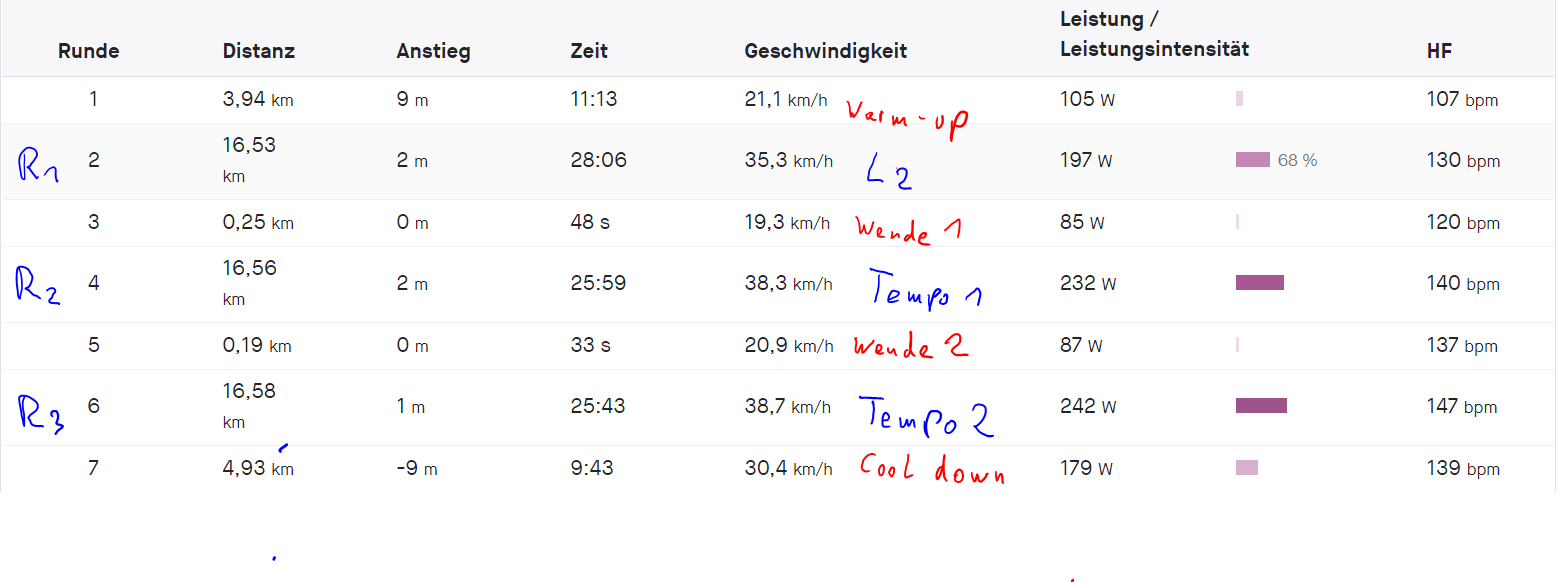1558x582 pixels.
Task: Select the 16,56 km distance value
Action: tap(250, 268)
